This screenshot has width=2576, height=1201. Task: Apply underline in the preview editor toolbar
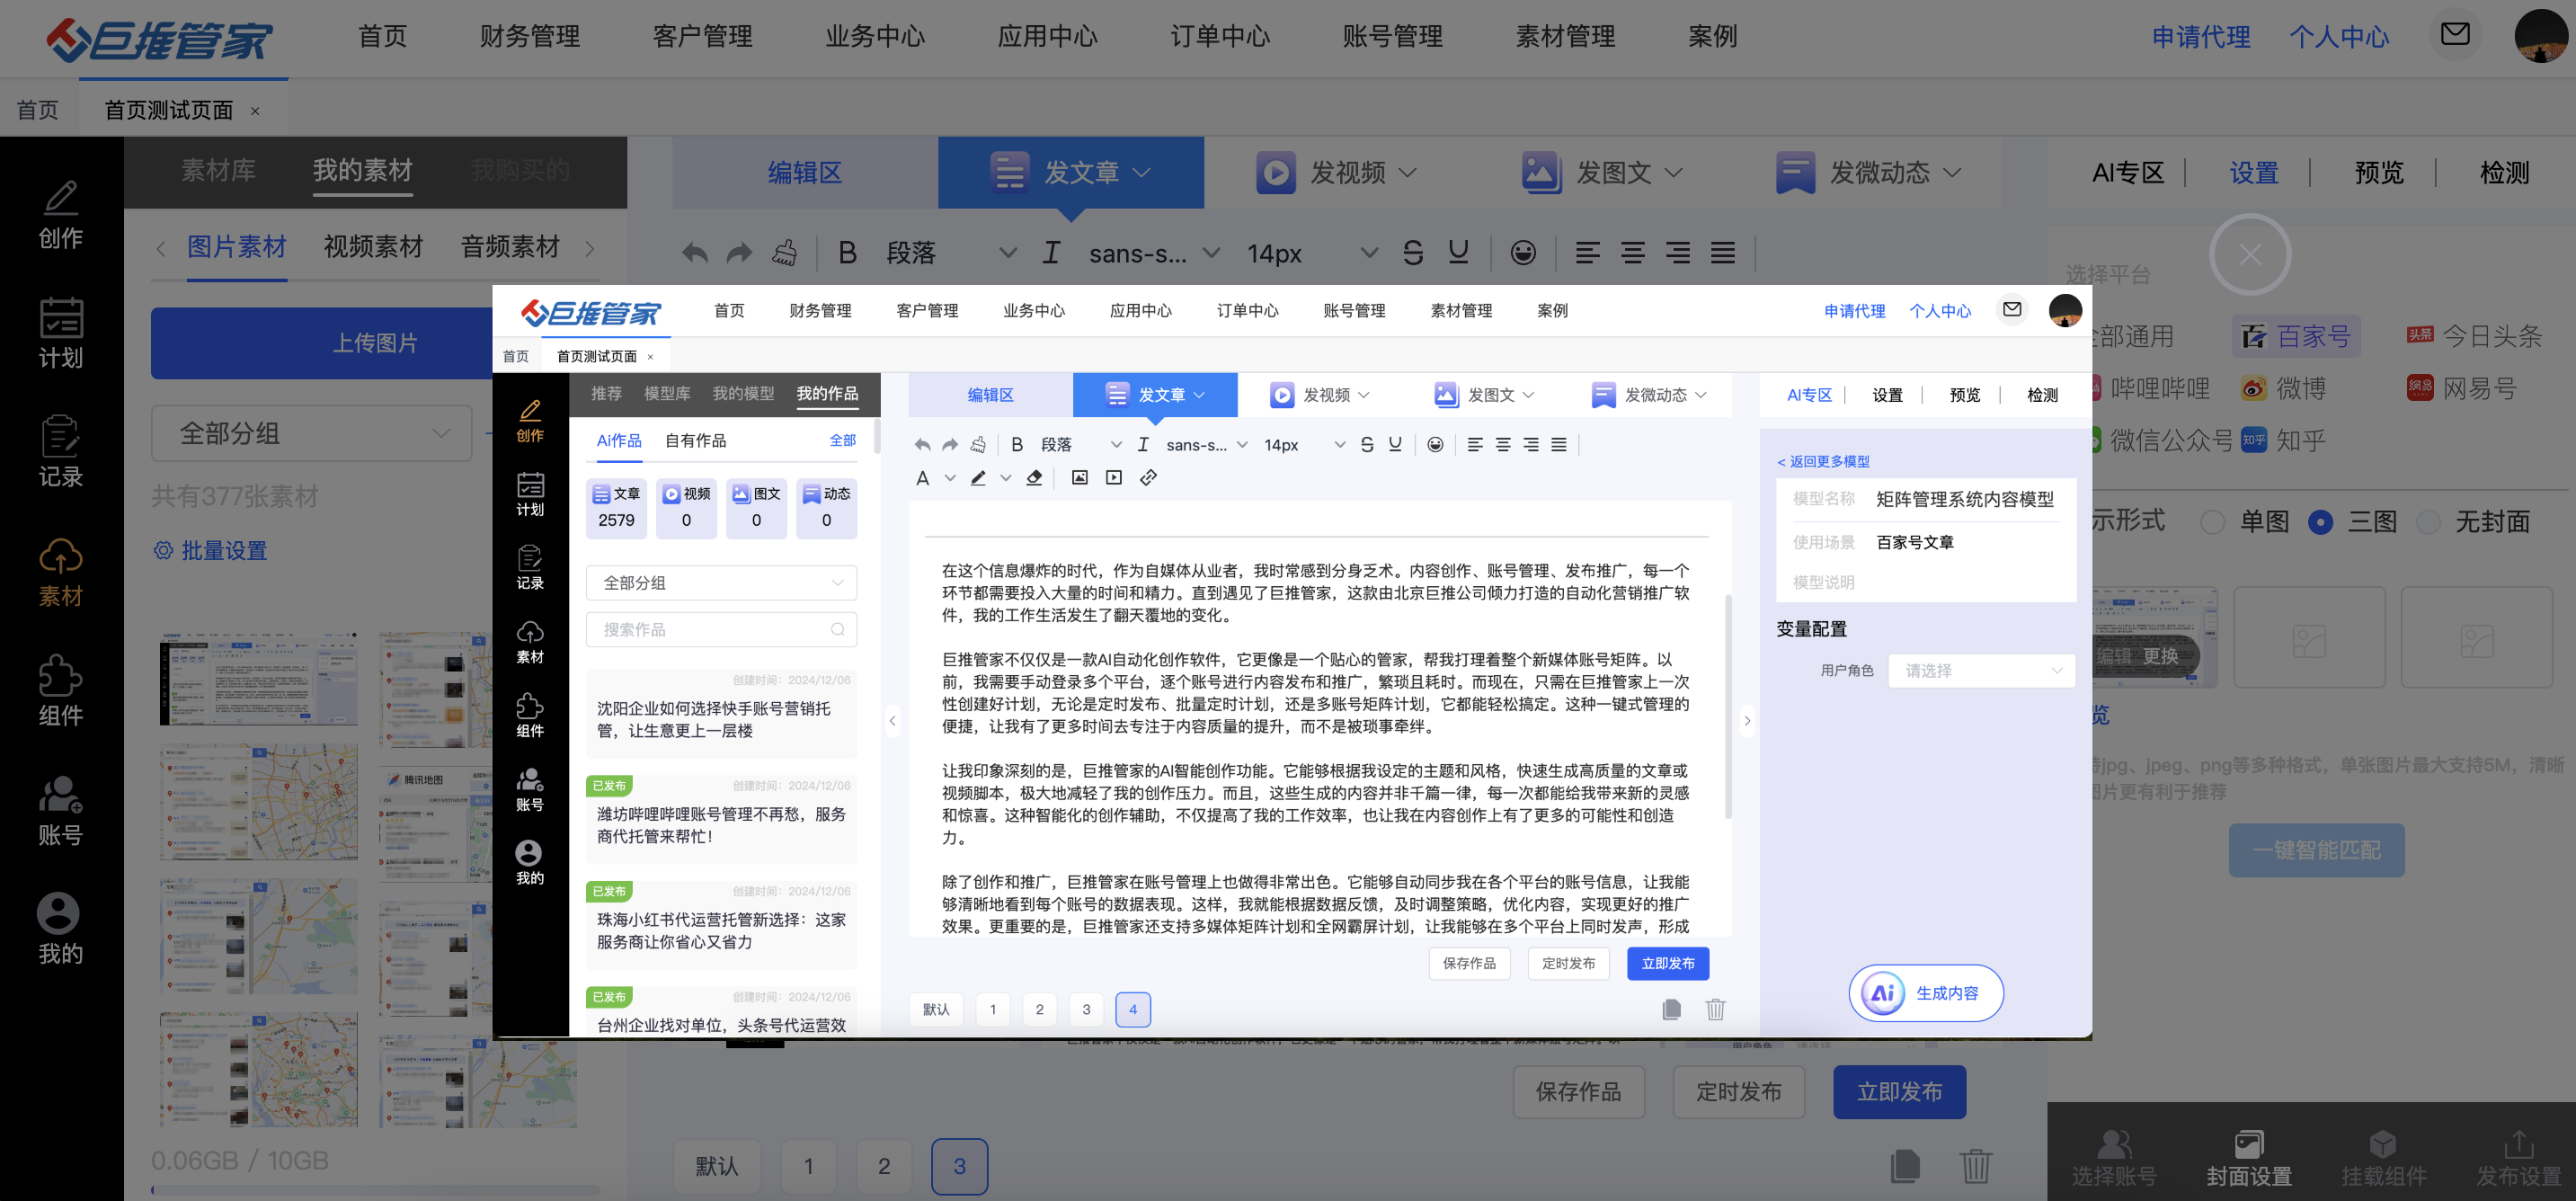pyautogui.click(x=1395, y=445)
